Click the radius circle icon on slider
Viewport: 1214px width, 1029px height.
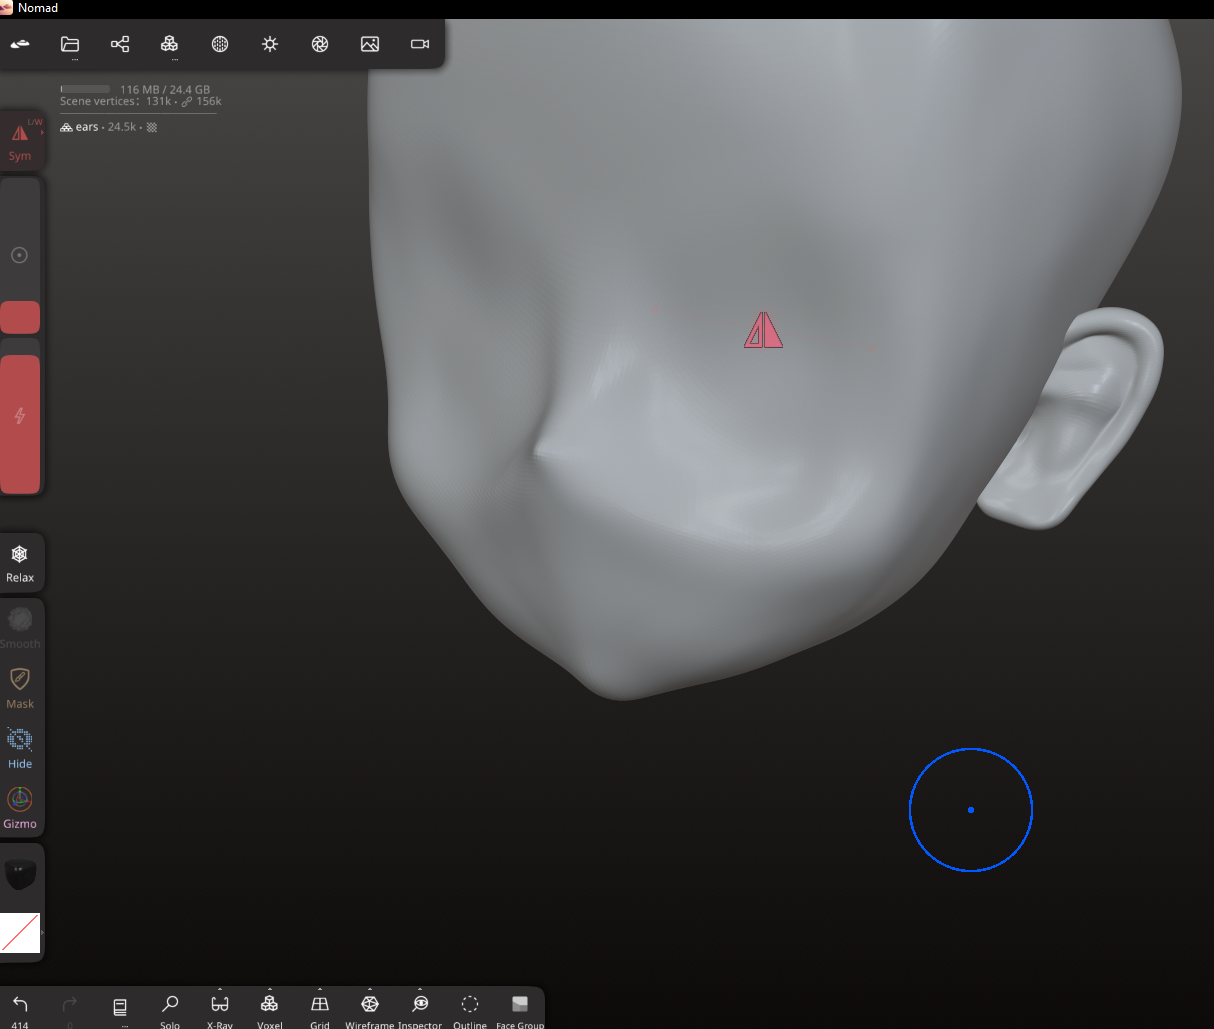(19, 255)
